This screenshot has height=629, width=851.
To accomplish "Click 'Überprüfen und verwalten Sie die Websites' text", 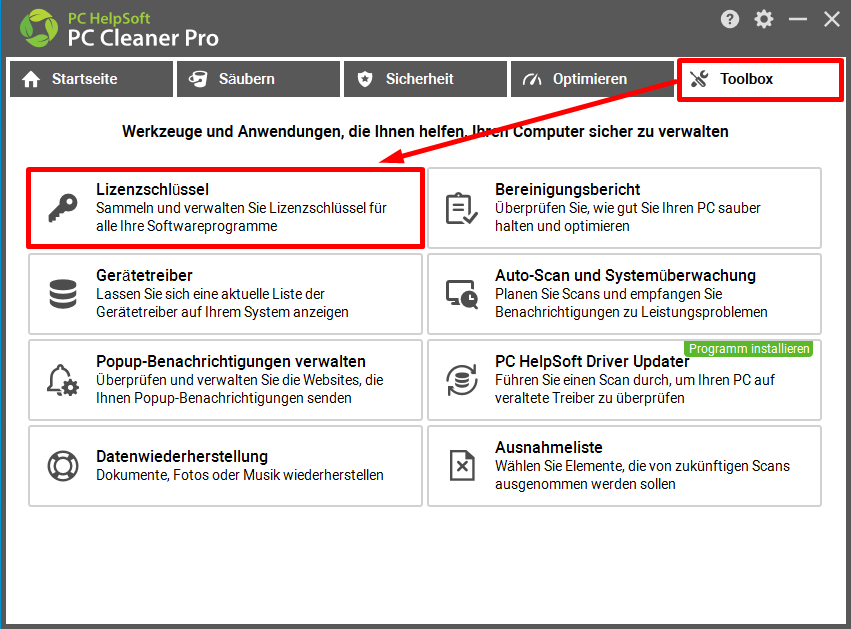I will [x=240, y=389].
